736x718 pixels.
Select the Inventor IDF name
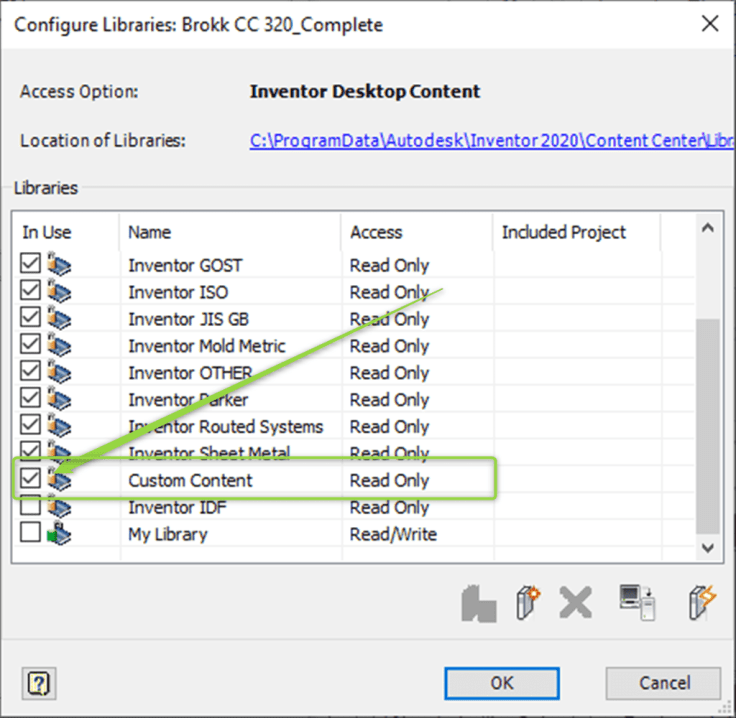click(x=177, y=507)
